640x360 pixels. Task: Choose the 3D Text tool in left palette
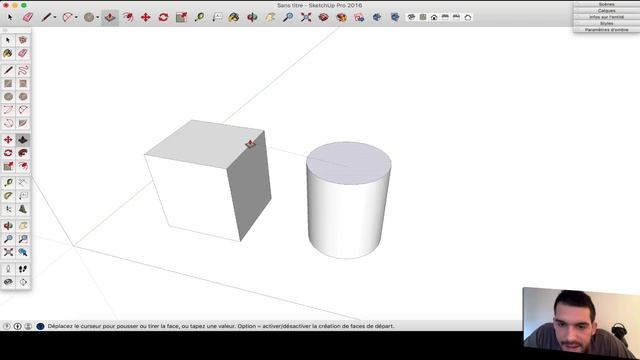coord(23,209)
